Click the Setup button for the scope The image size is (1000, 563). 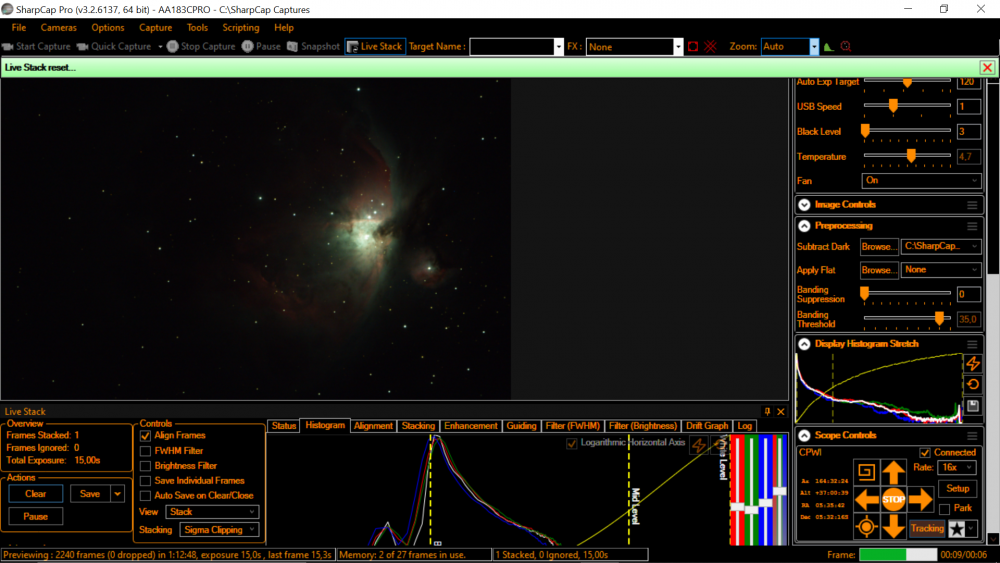click(x=957, y=489)
